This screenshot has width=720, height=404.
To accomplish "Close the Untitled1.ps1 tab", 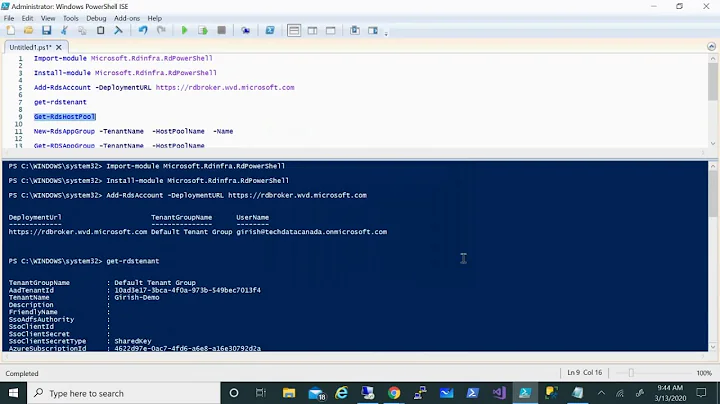I will tap(59, 47).
